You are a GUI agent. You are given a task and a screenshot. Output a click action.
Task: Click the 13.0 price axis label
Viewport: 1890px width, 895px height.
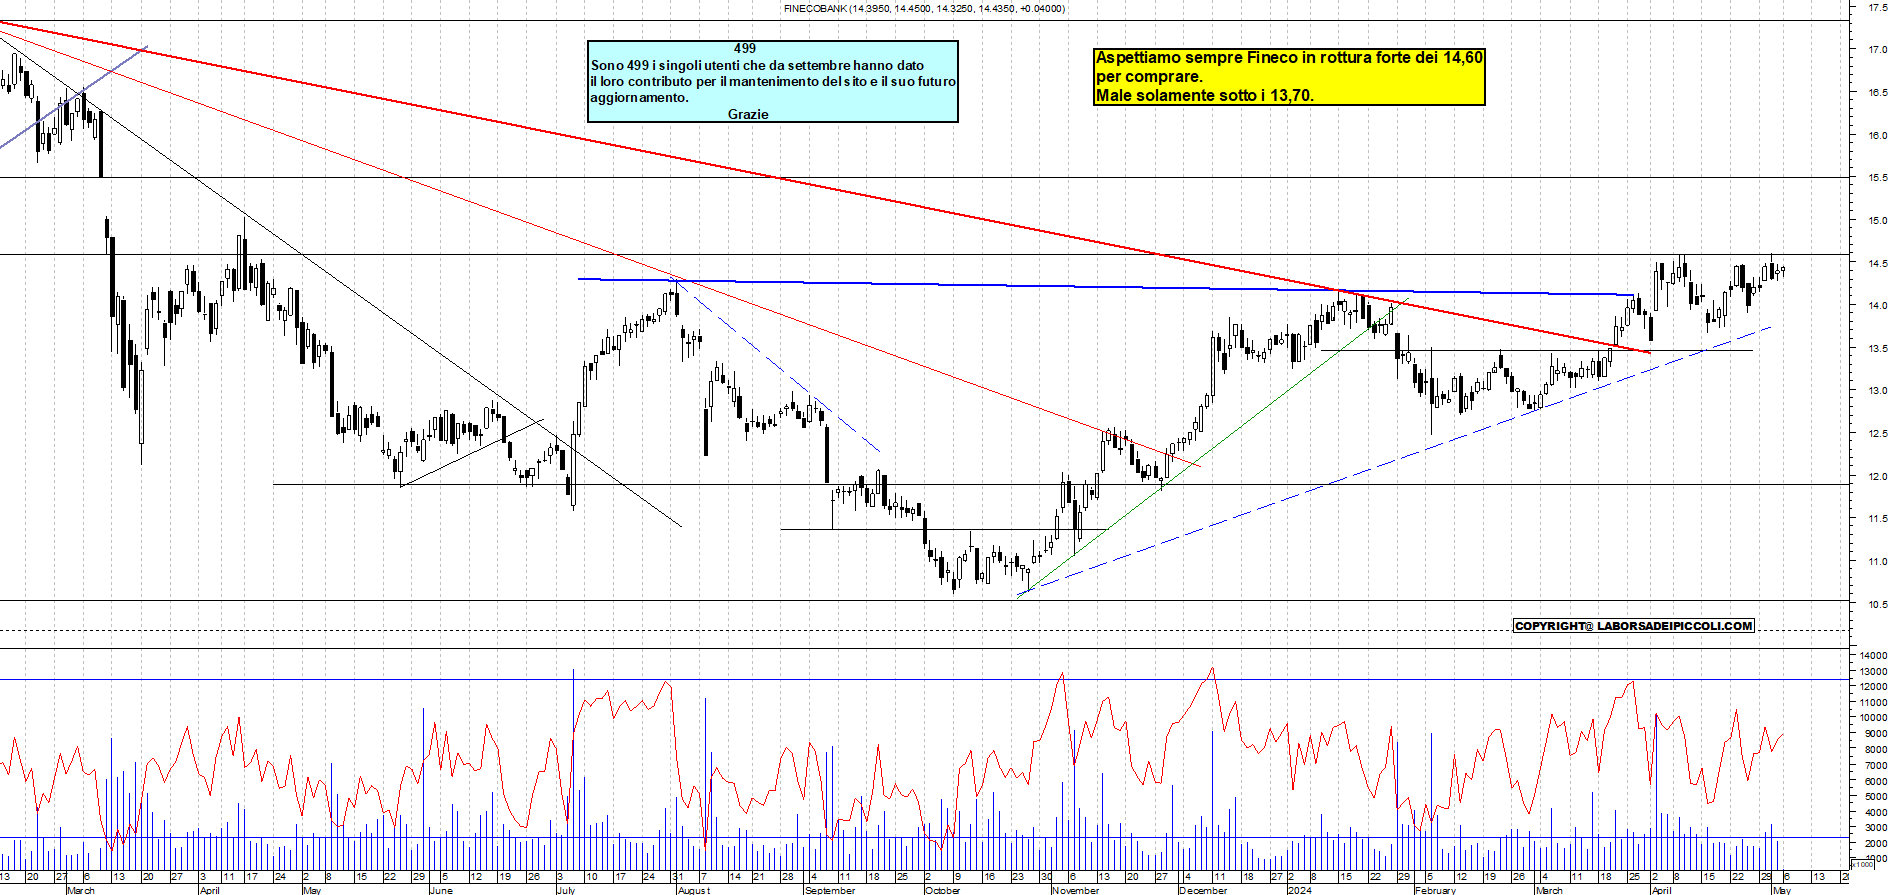pyautogui.click(x=1877, y=390)
